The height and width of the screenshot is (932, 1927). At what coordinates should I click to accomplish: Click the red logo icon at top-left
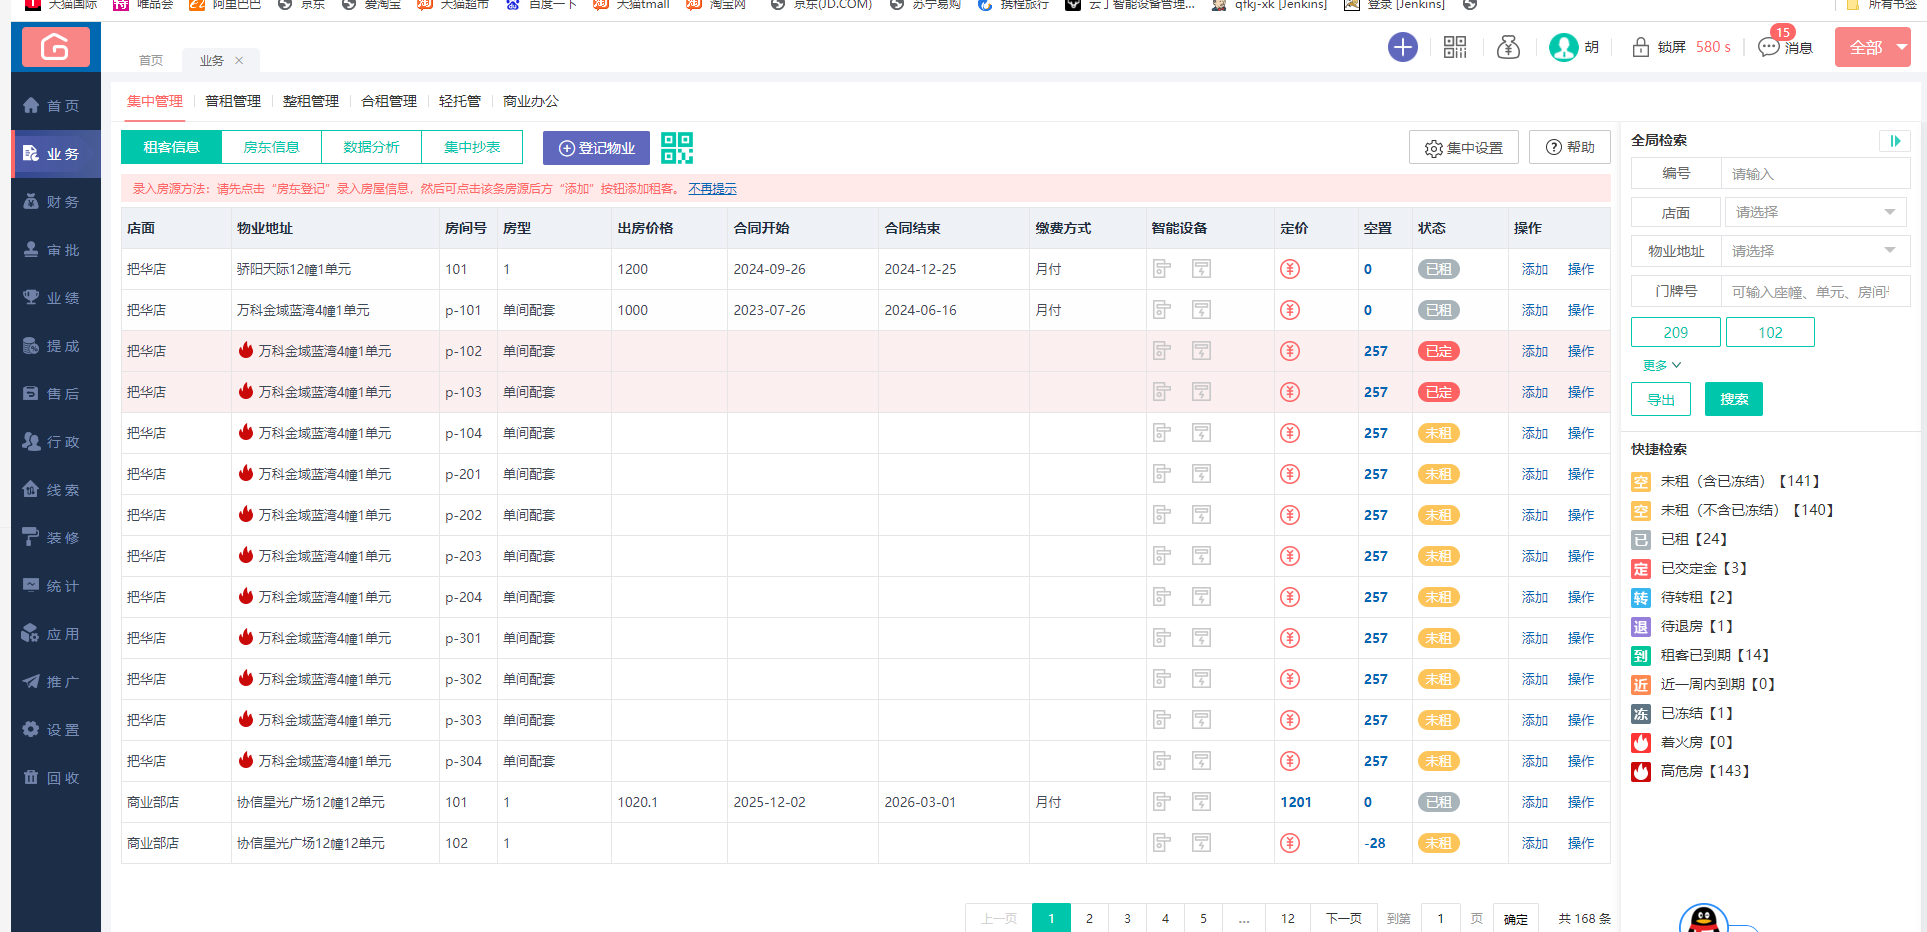pos(55,47)
